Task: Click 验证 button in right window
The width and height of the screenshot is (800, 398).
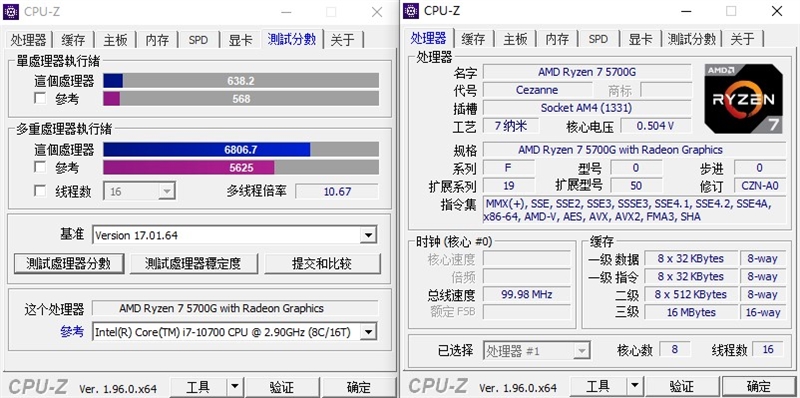Action: pyautogui.click(x=682, y=387)
